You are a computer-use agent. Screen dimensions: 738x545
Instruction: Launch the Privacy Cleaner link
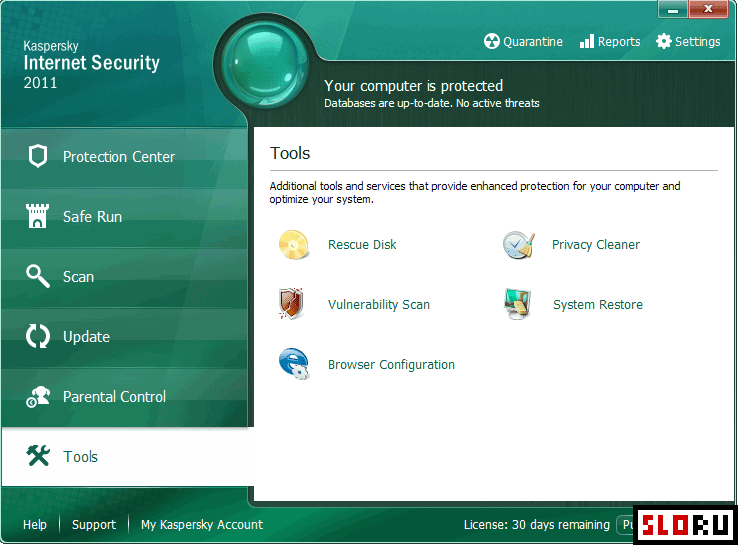click(x=595, y=245)
